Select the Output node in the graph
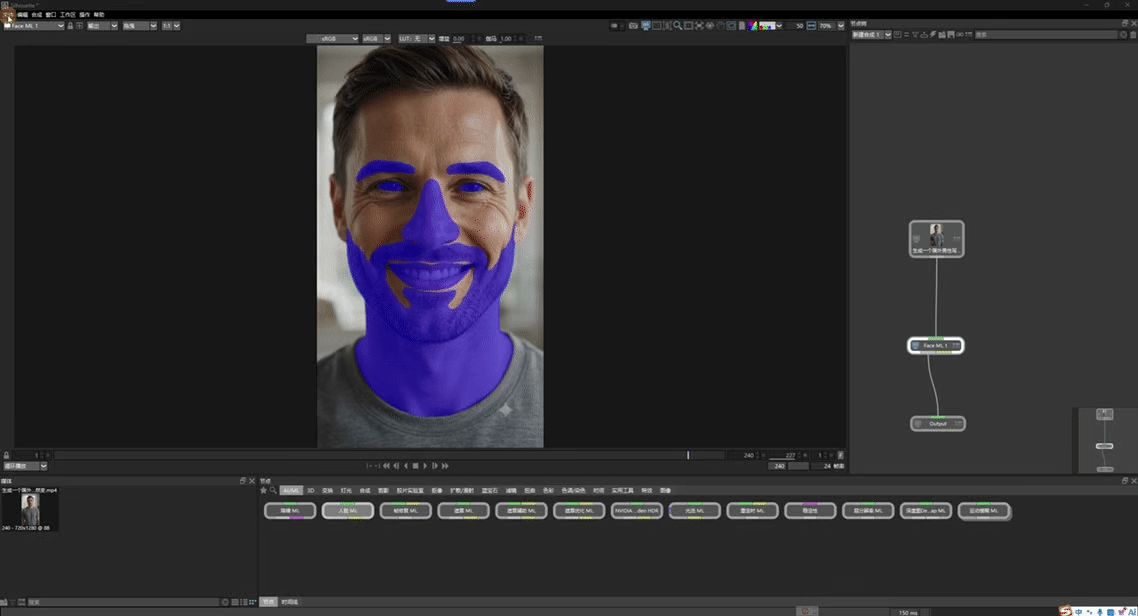 [x=938, y=423]
